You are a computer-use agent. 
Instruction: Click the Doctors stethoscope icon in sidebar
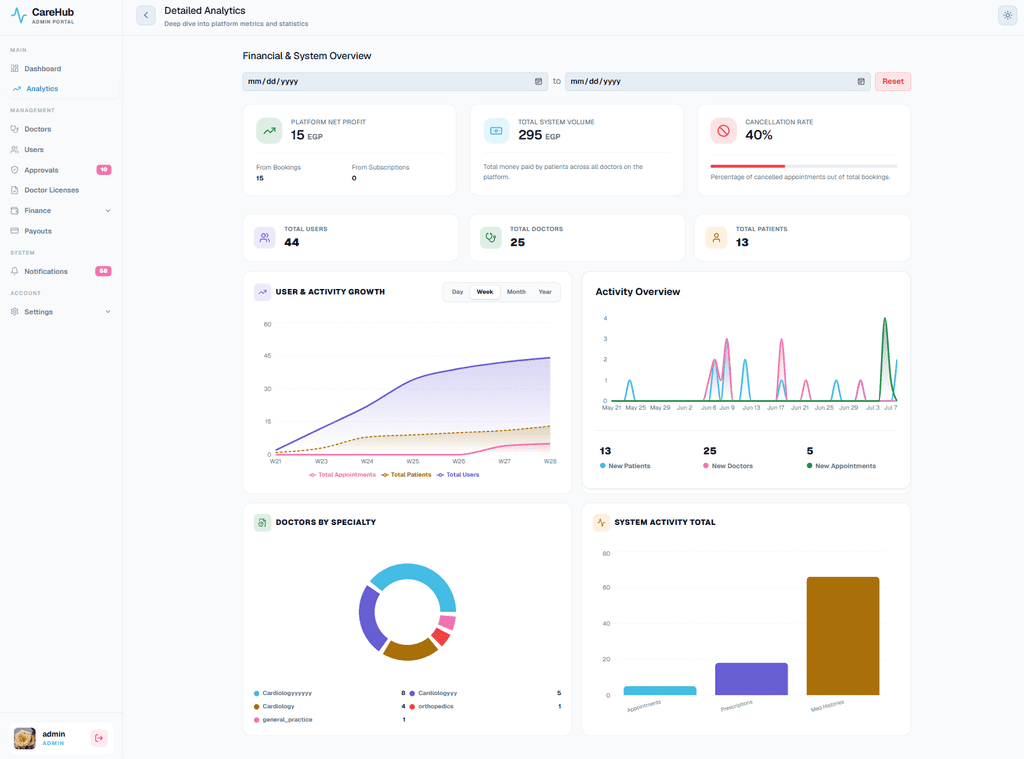pyautogui.click(x=14, y=129)
